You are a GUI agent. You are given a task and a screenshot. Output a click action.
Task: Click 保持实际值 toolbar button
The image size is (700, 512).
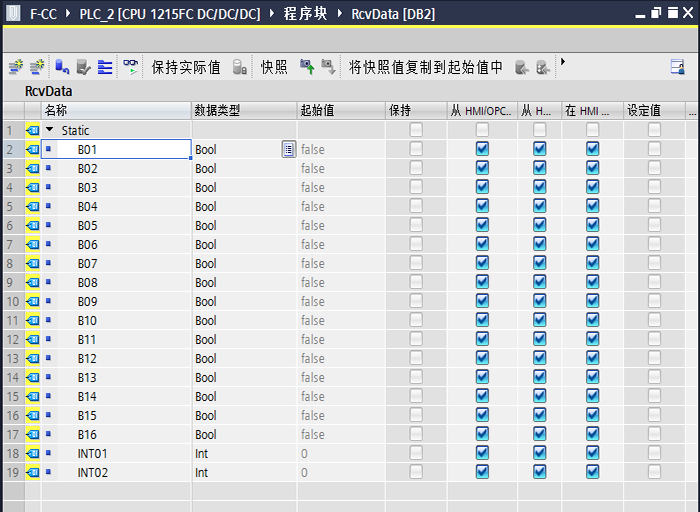pyautogui.click(x=186, y=67)
